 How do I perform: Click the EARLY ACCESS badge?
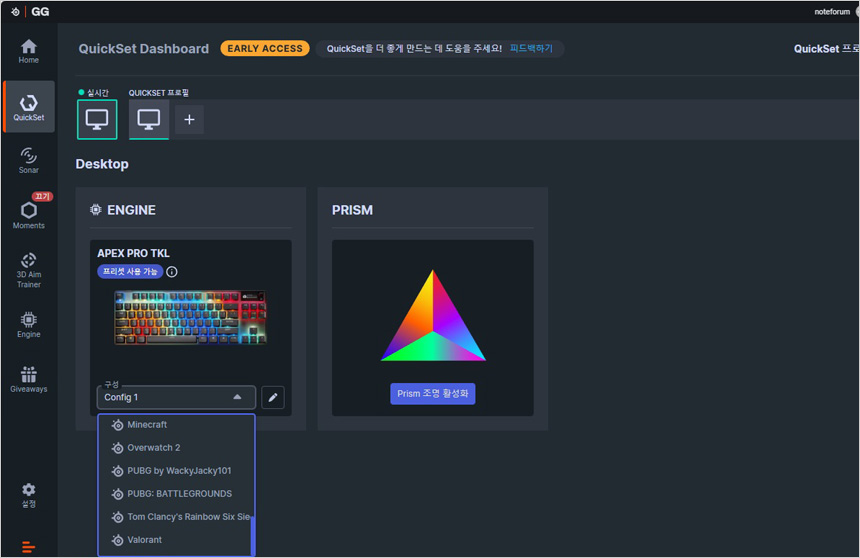point(265,48)
